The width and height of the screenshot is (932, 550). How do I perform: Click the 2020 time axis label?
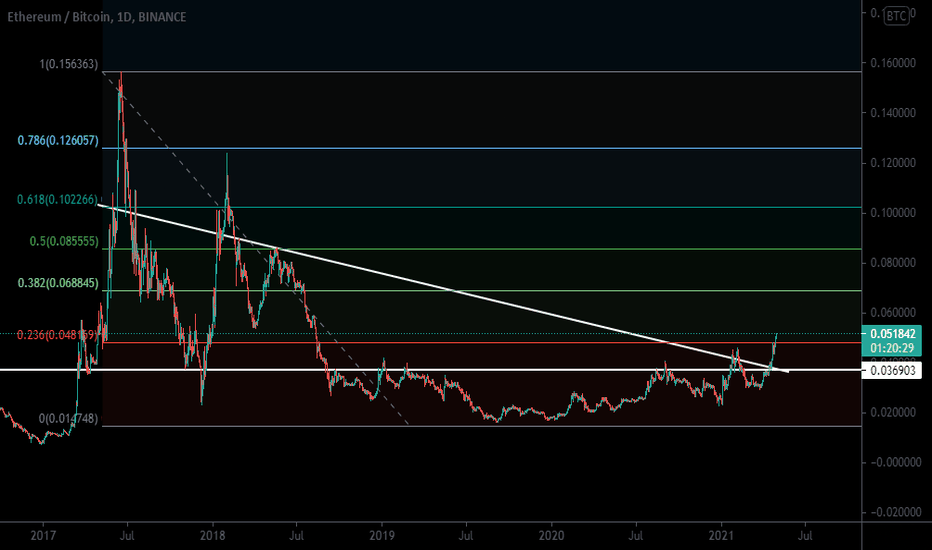click(x=551, y=536)
